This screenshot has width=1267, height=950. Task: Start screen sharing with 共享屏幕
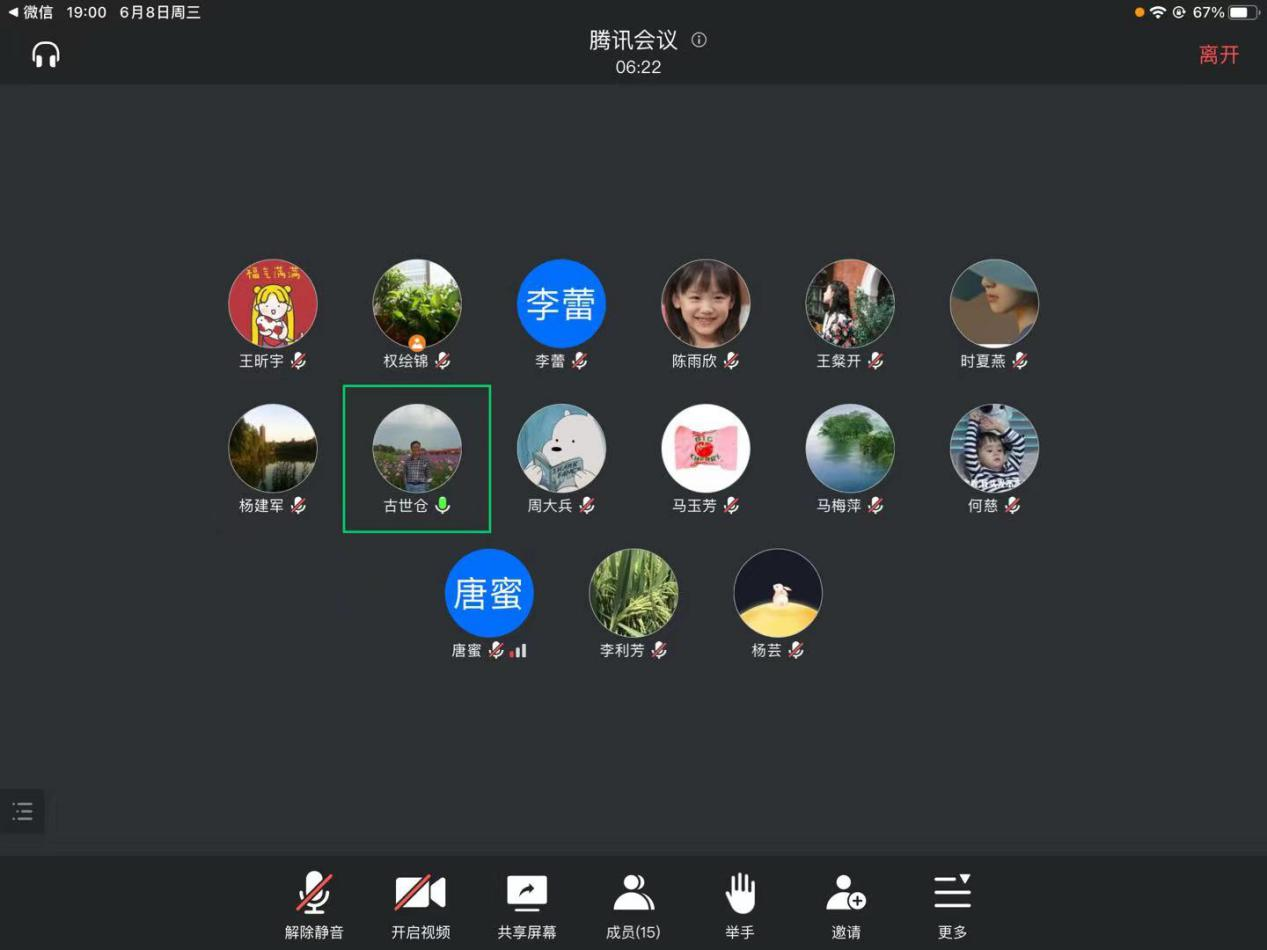[x=527, y=905]
